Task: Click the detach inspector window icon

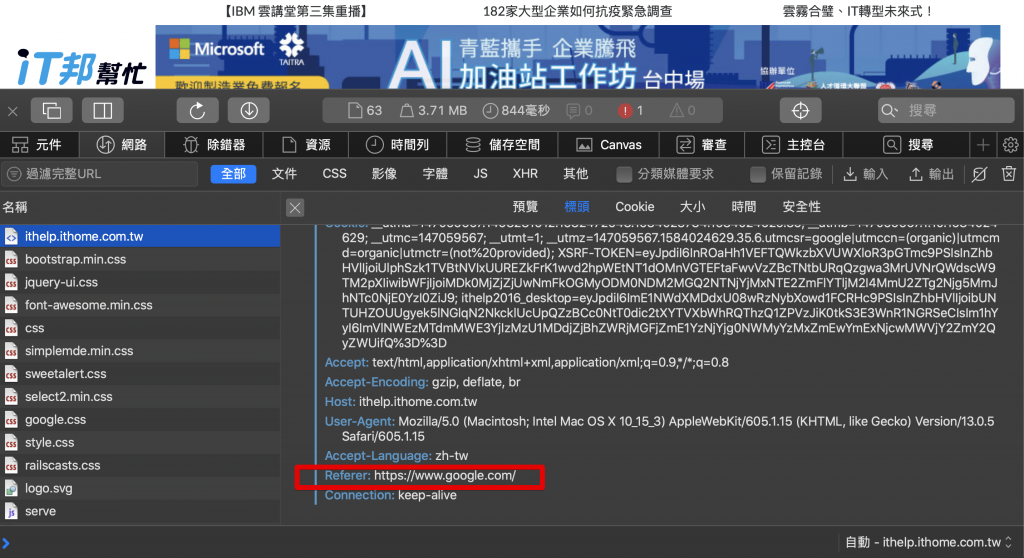Action: [x=52, y=110]
